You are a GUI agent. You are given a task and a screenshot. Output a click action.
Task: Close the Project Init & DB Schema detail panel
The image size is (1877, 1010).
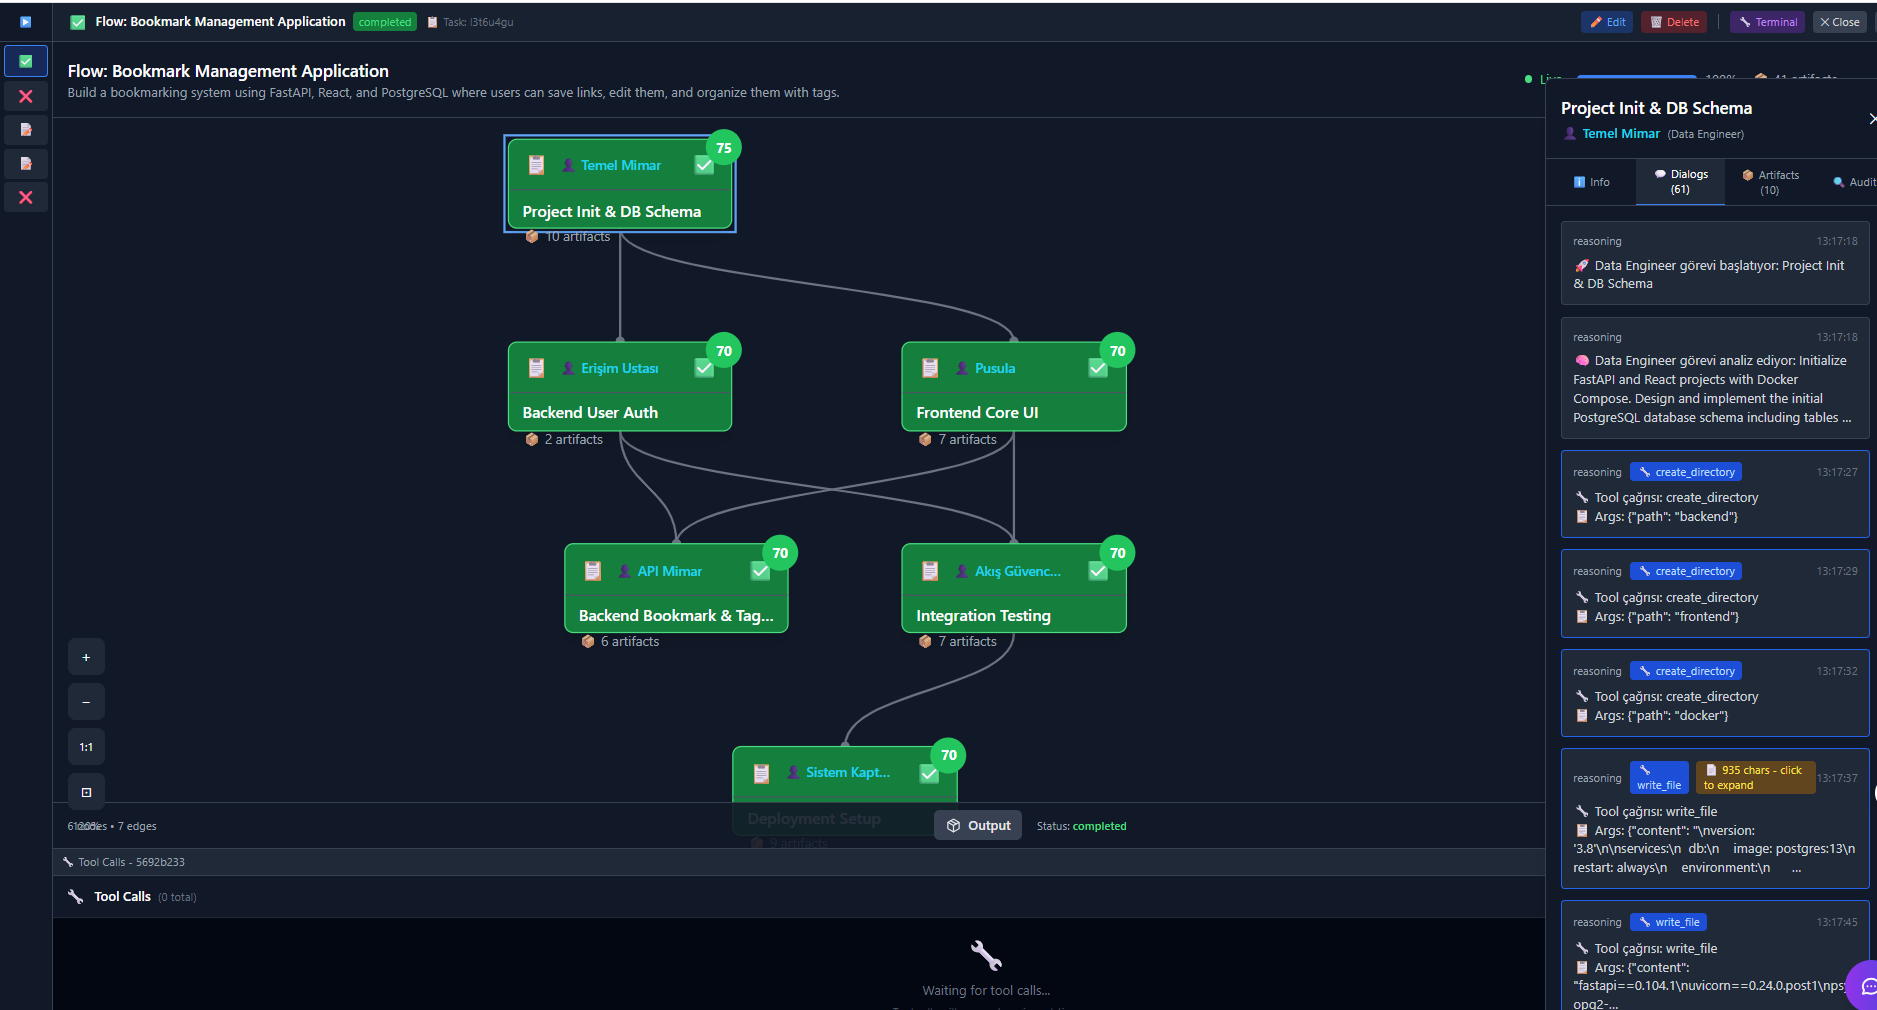click(x=1872, y=119)
